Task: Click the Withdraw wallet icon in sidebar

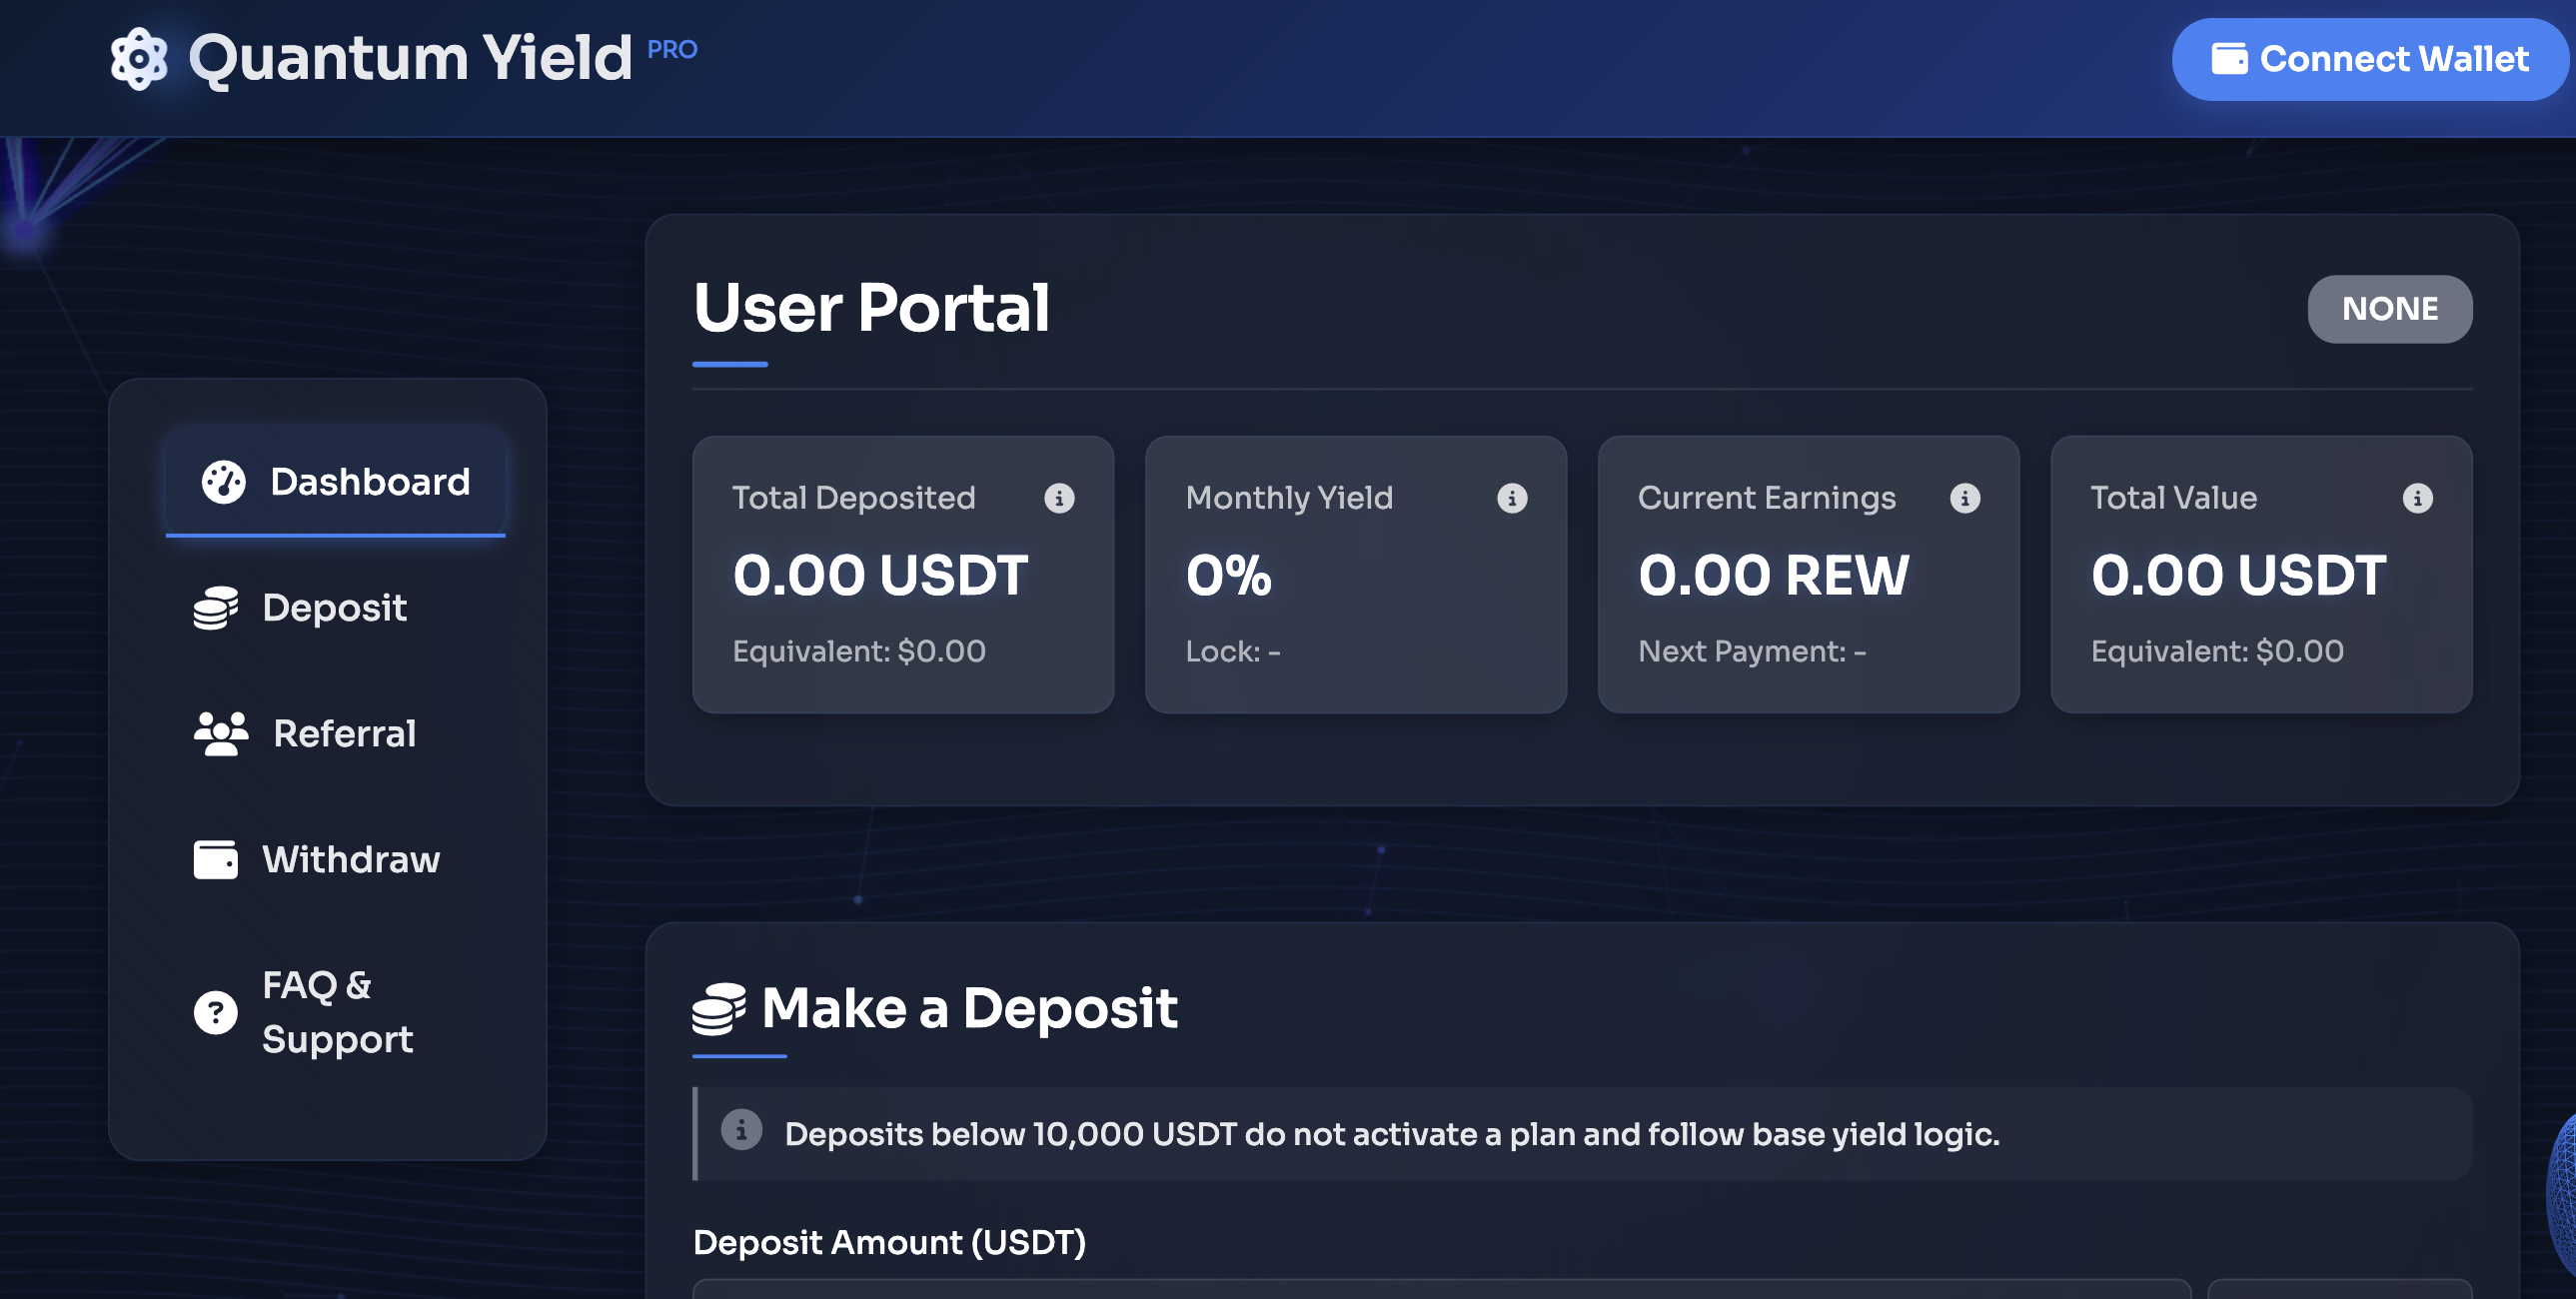Action: click(216, 860)
